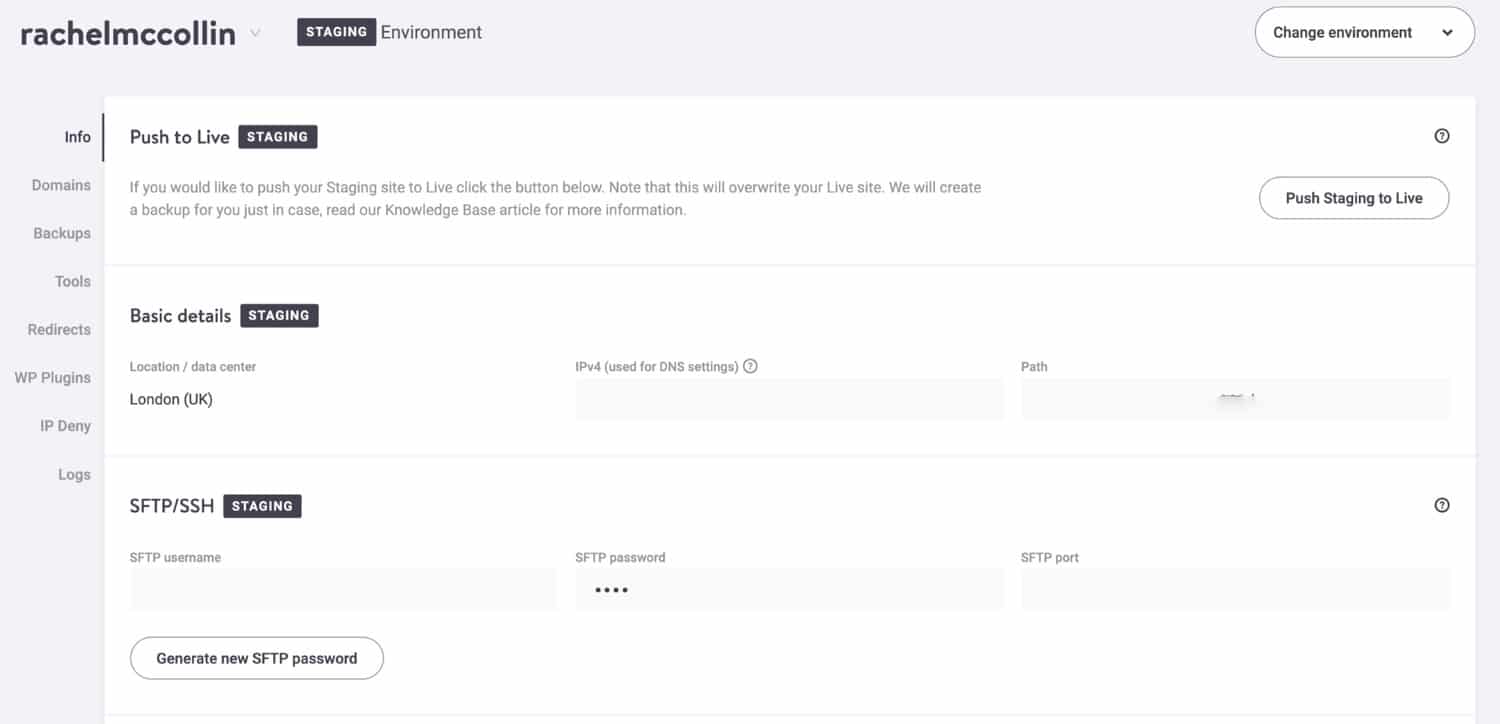The image size is (1500, 724).
Task: Open the IP Deny settings
Action: pyautogui.click(x=65, y=425)
